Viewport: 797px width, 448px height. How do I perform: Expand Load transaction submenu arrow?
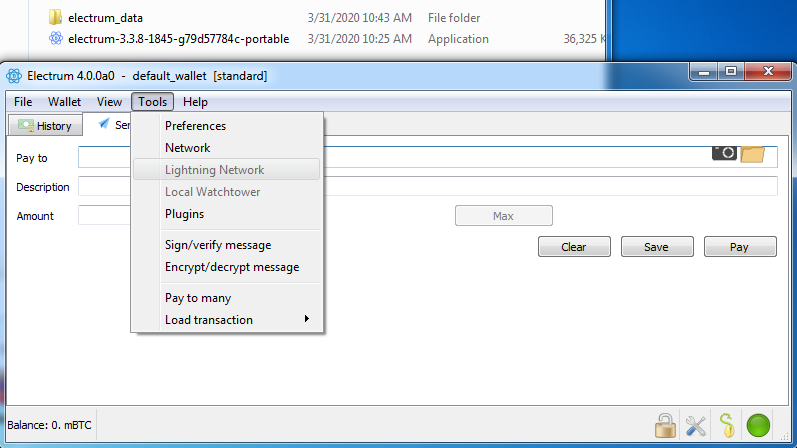click(x=306, y=319)
